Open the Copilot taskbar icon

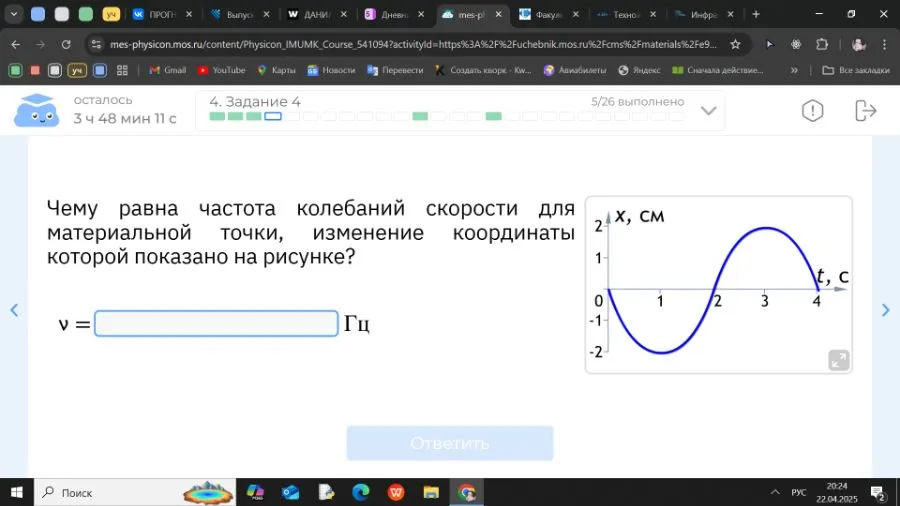tap(255, 492)
